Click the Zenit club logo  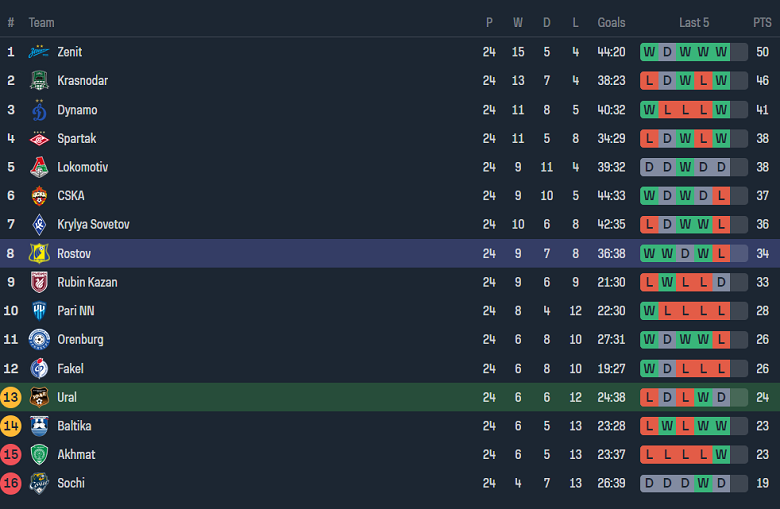[39, 52]
